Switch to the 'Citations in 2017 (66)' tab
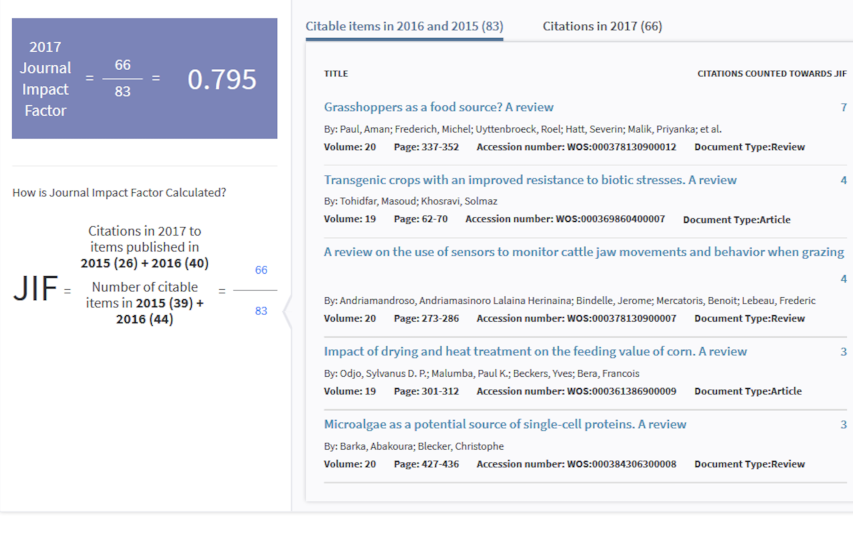 tap(602, 26)
